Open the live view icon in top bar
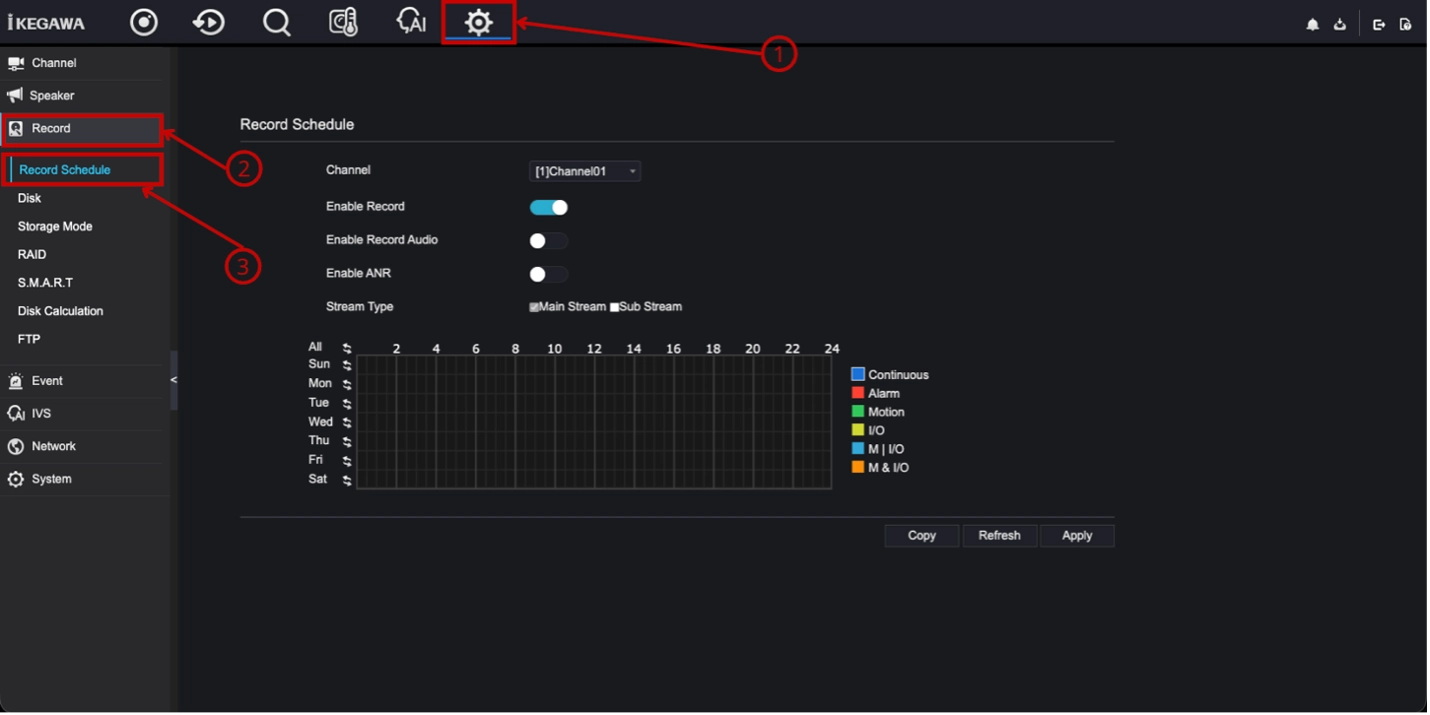Viewport: 1430px width, 715px height. 144,22
